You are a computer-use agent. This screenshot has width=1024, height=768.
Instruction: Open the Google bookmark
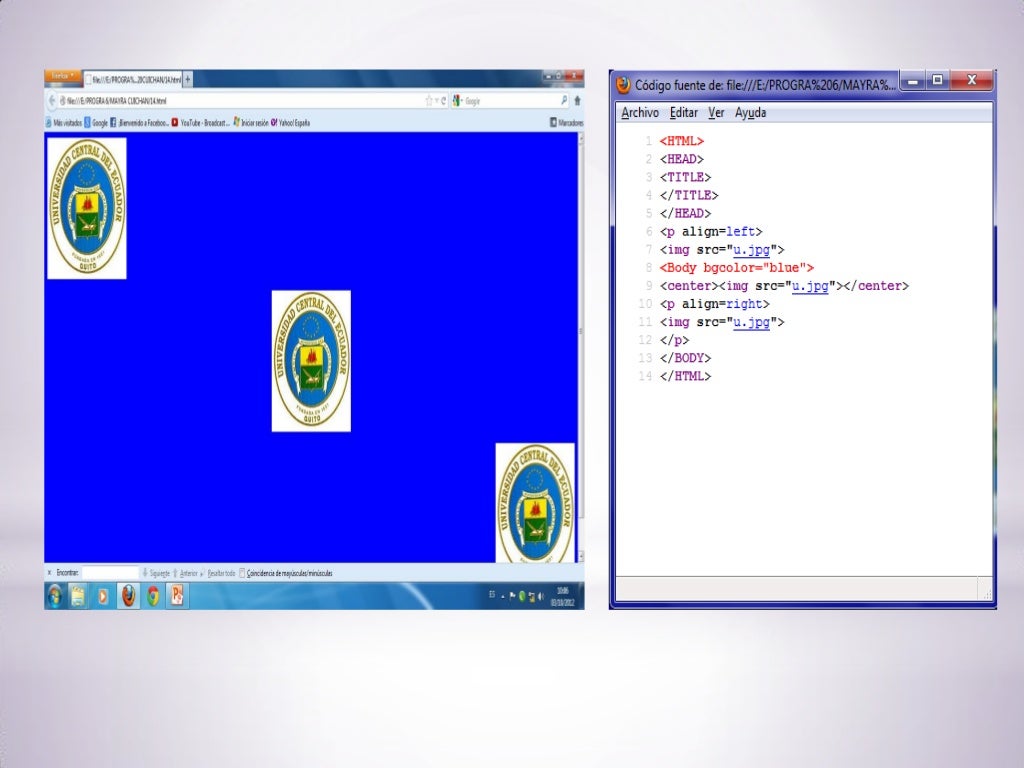[96, 122]
